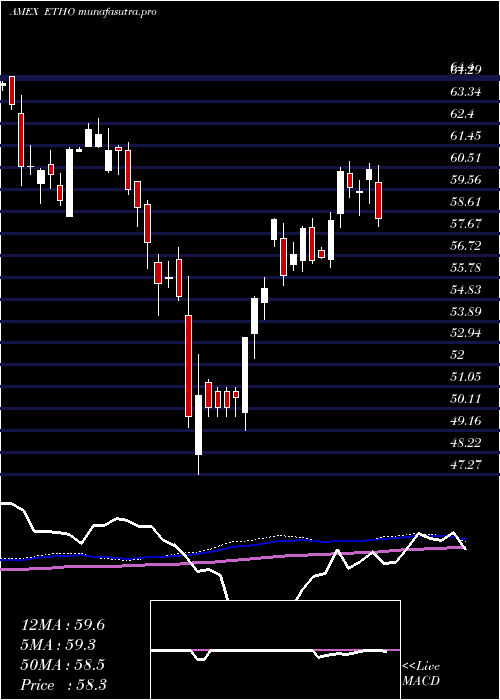
Task: Click the 12MA : 59.6 readout
Action: 63,625
